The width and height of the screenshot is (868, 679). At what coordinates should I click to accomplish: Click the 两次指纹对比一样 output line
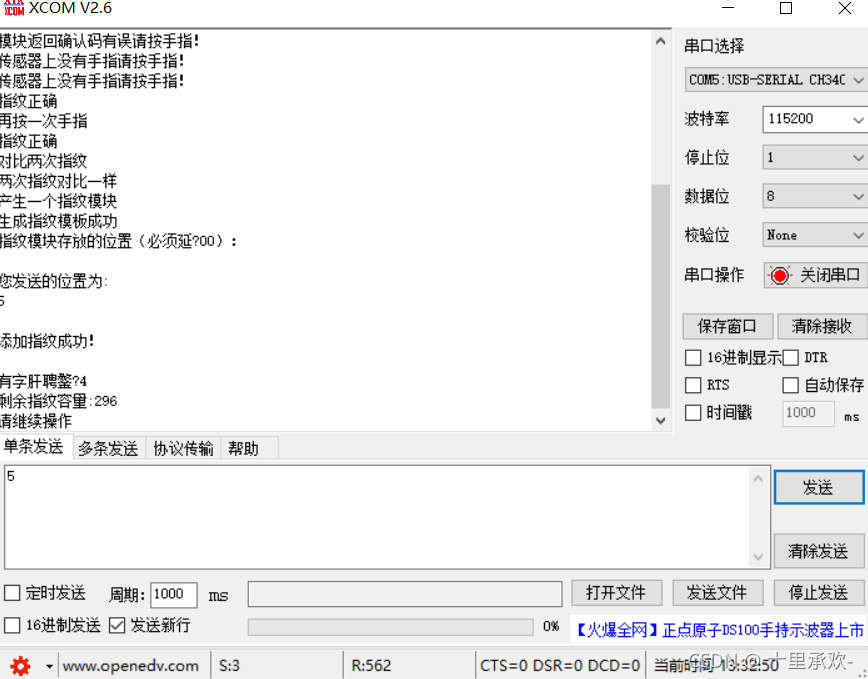click(x=58, y=181)
